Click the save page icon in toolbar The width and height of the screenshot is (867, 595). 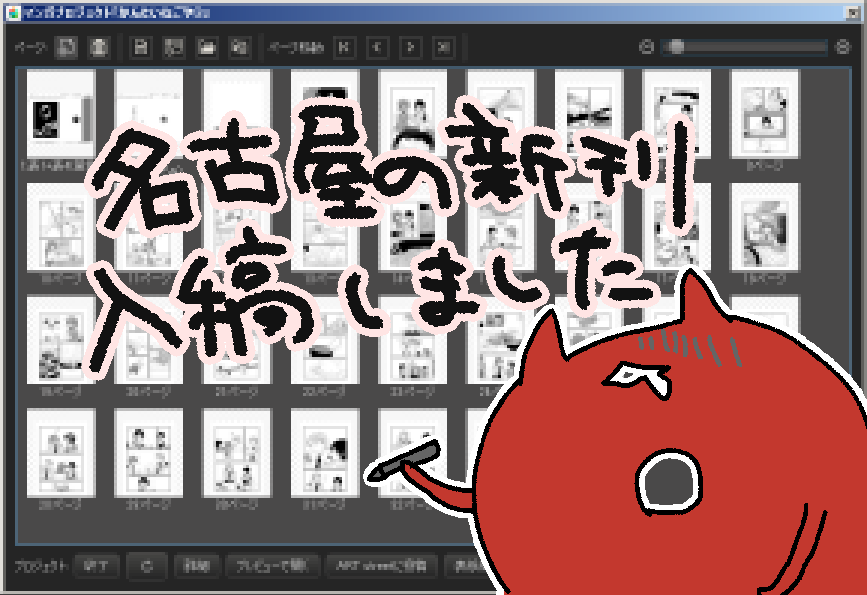pos(141,48)
